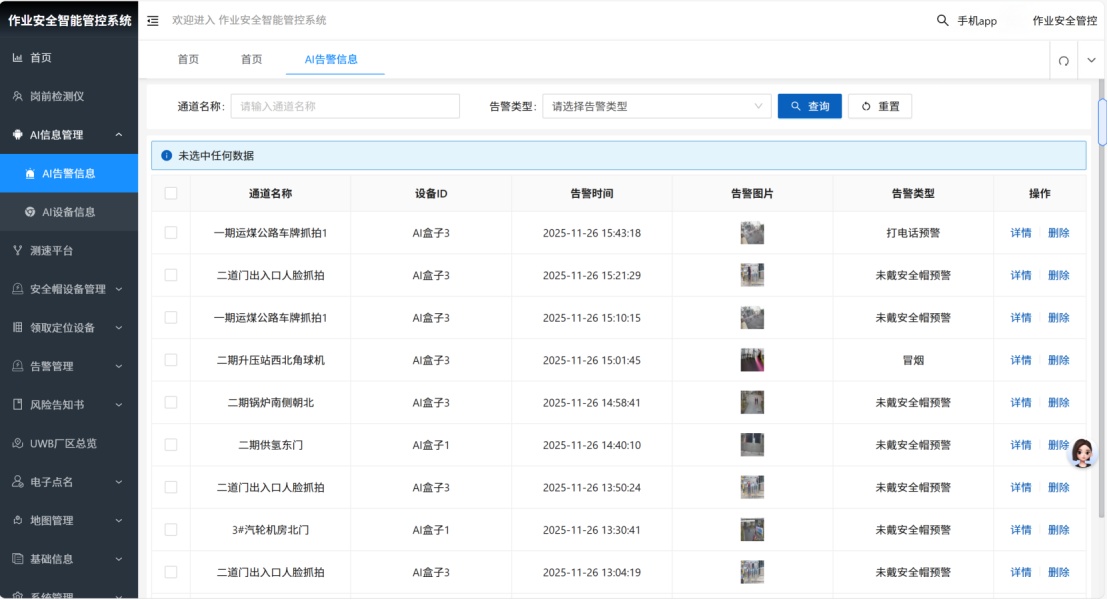Check the row for 二期升压站西北角球机
The width and height of the screenshot is (1108, 600).
pos(171,360)
